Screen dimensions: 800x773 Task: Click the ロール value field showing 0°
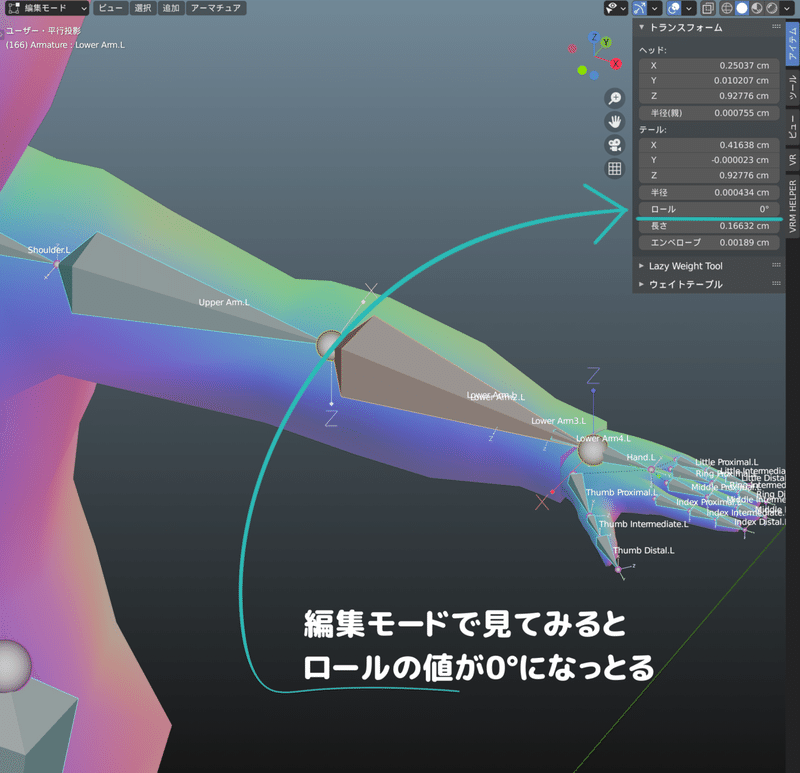click(x=709, y=209)
